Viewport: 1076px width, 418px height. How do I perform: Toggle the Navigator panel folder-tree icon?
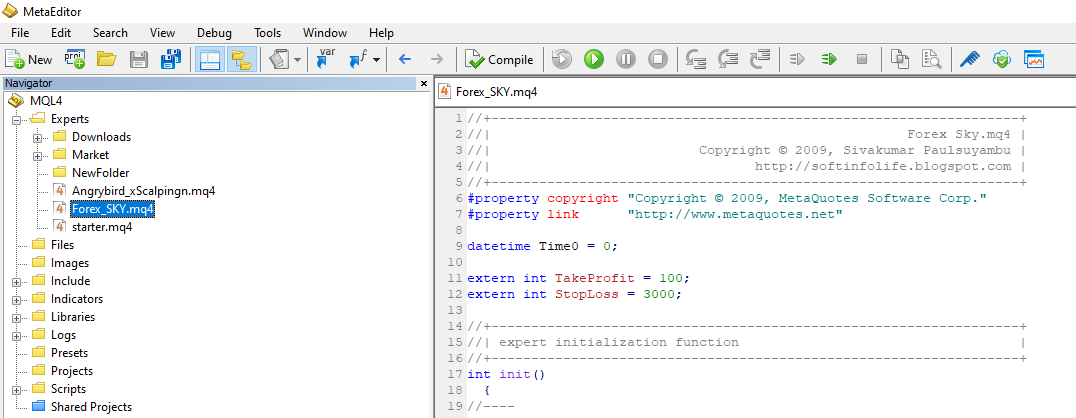click(241, 60)
